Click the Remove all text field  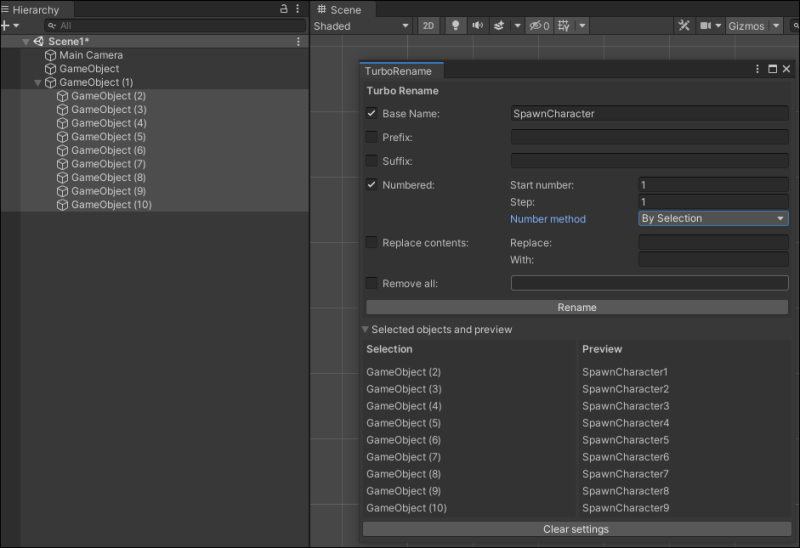click(649, 283)
